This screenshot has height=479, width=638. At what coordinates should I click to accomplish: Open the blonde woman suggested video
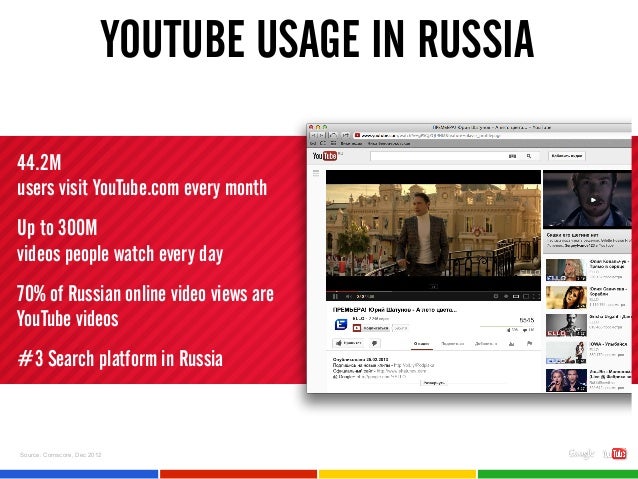pos(566,270)
